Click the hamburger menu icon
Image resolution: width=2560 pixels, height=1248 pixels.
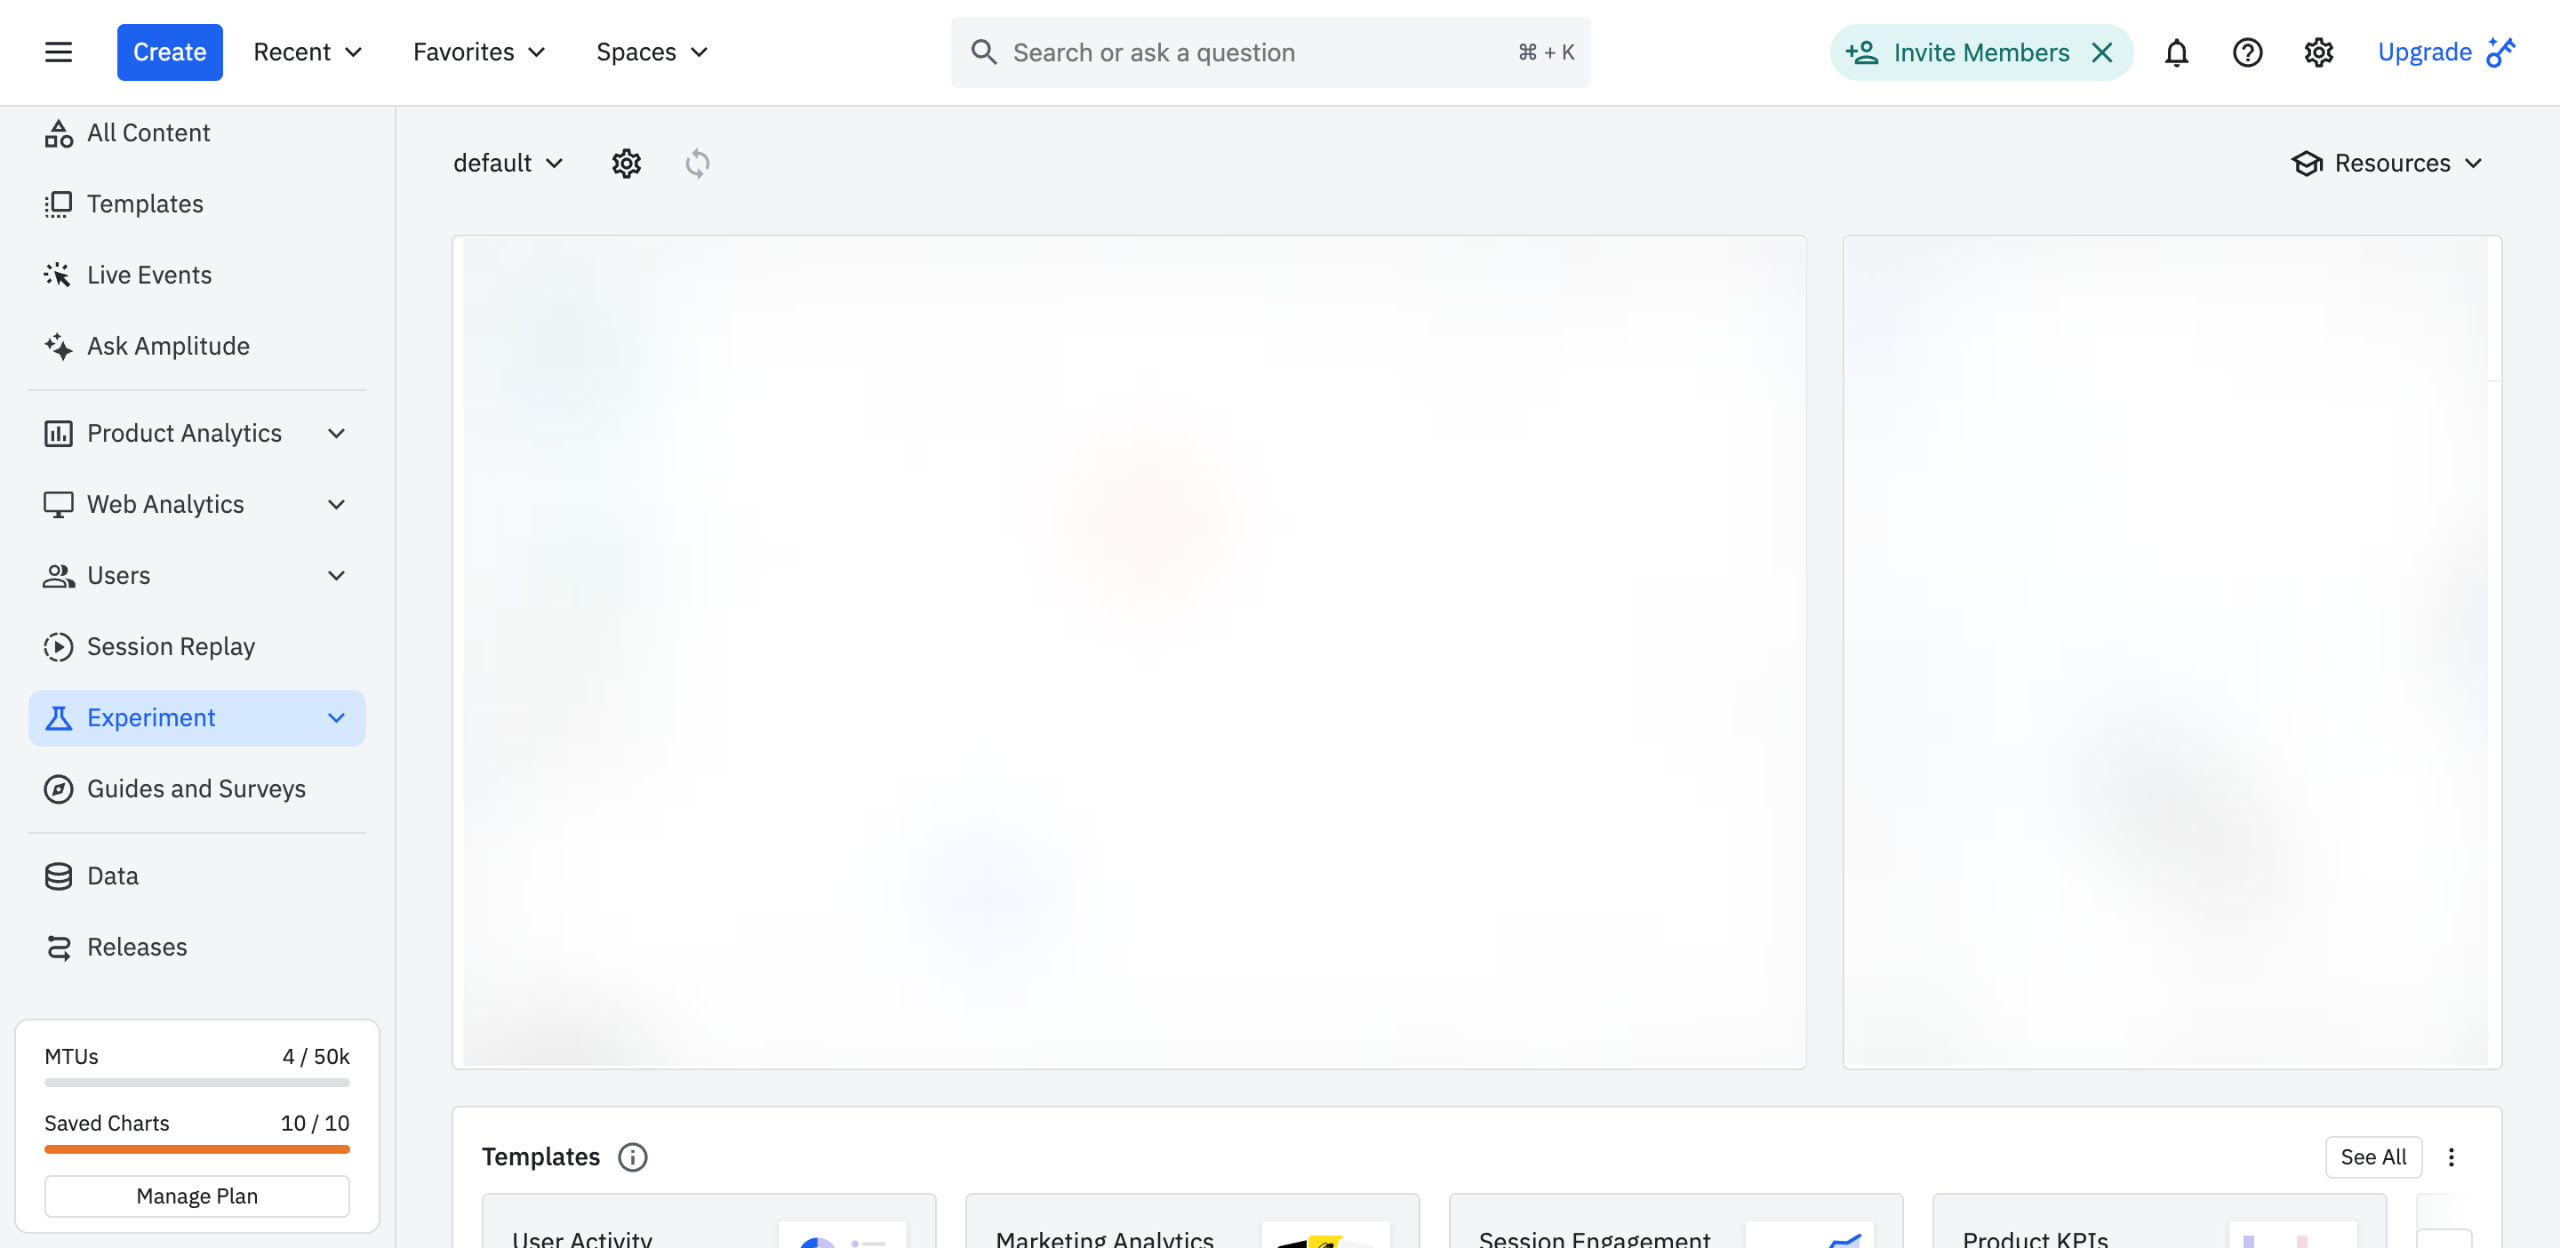click(x=58, y=52)
